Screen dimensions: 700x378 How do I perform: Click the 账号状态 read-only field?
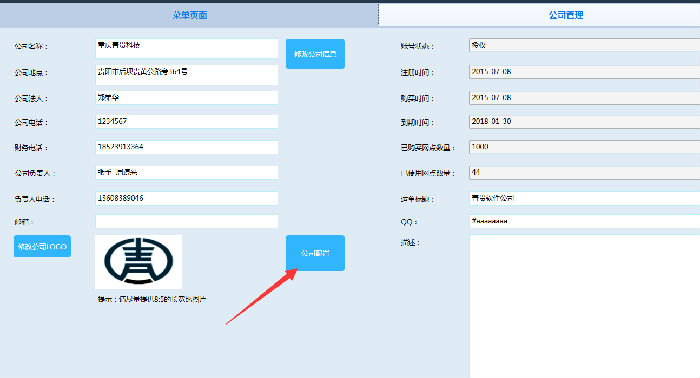click(584, 45)
